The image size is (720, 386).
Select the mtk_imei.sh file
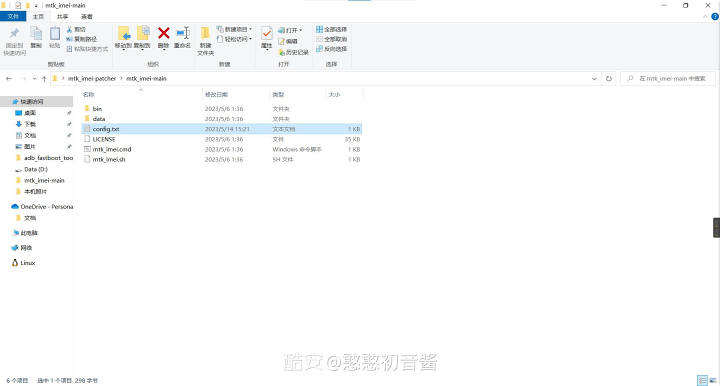(x=222, y=159)
